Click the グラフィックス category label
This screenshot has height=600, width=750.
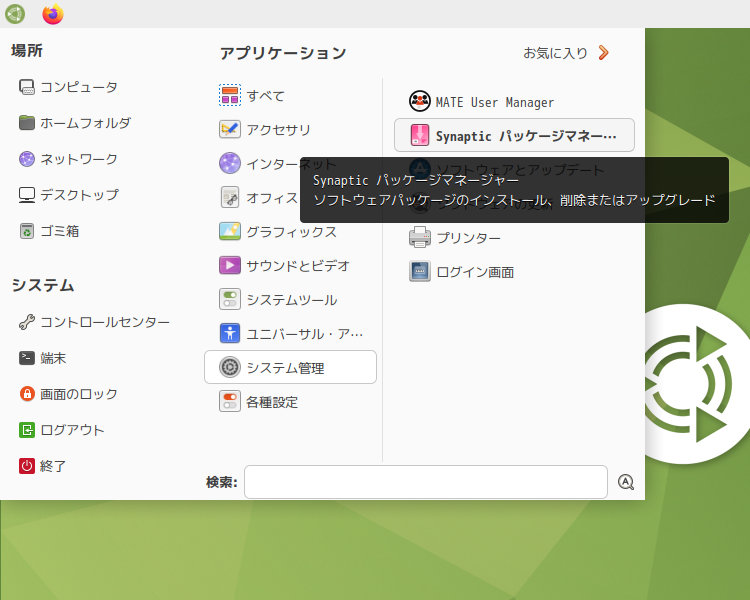292,232
